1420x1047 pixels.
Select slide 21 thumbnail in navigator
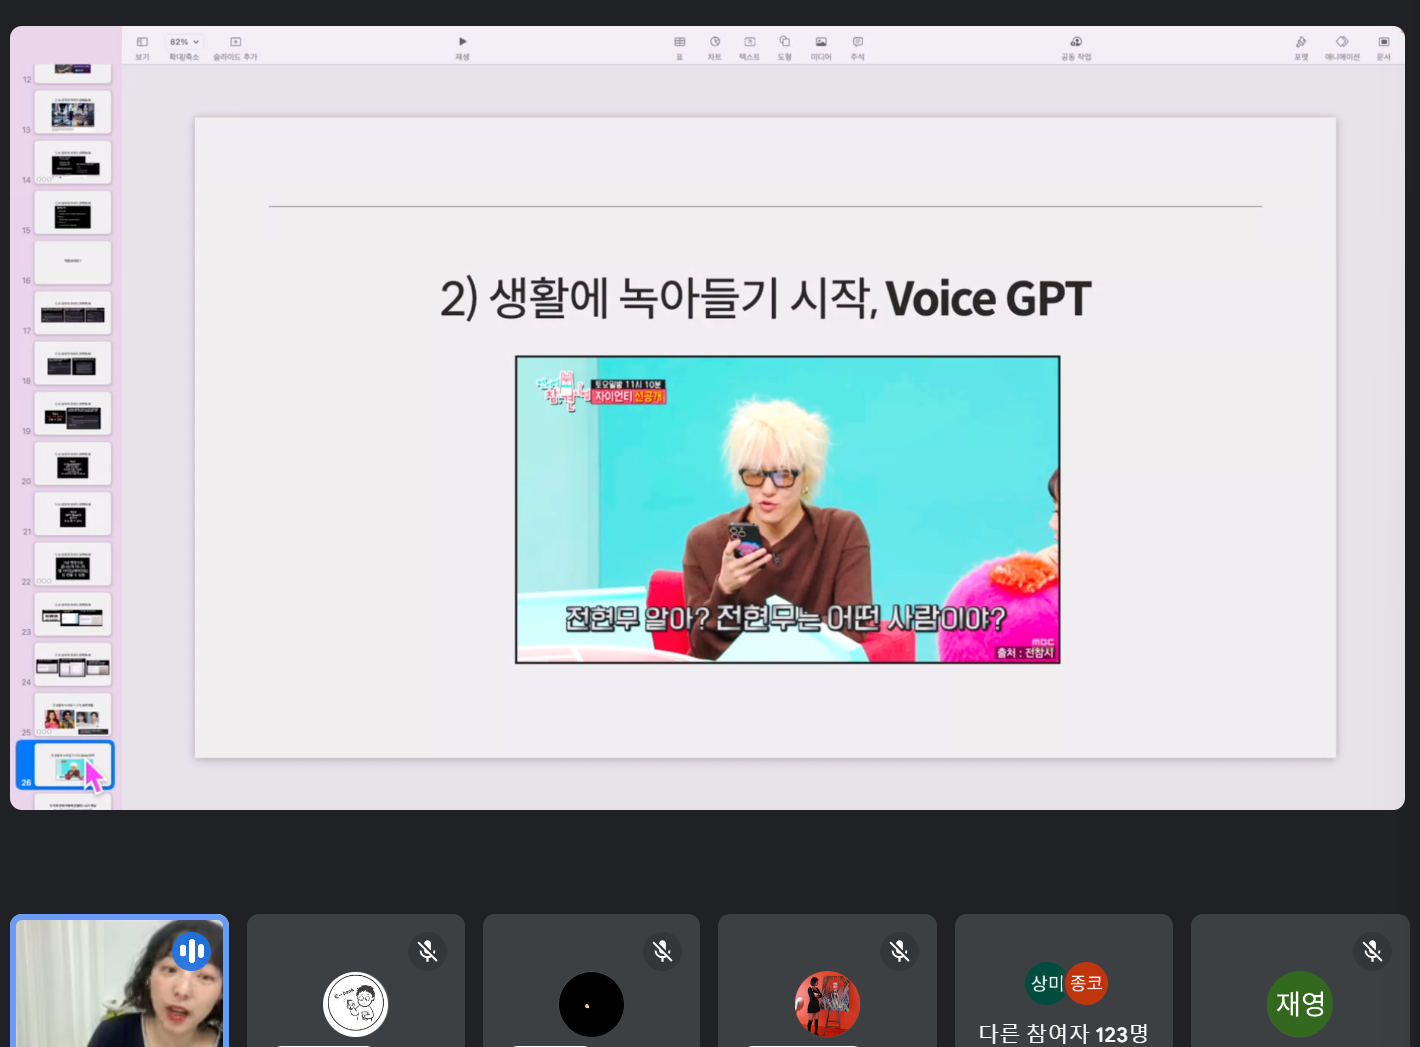point(73,514)
